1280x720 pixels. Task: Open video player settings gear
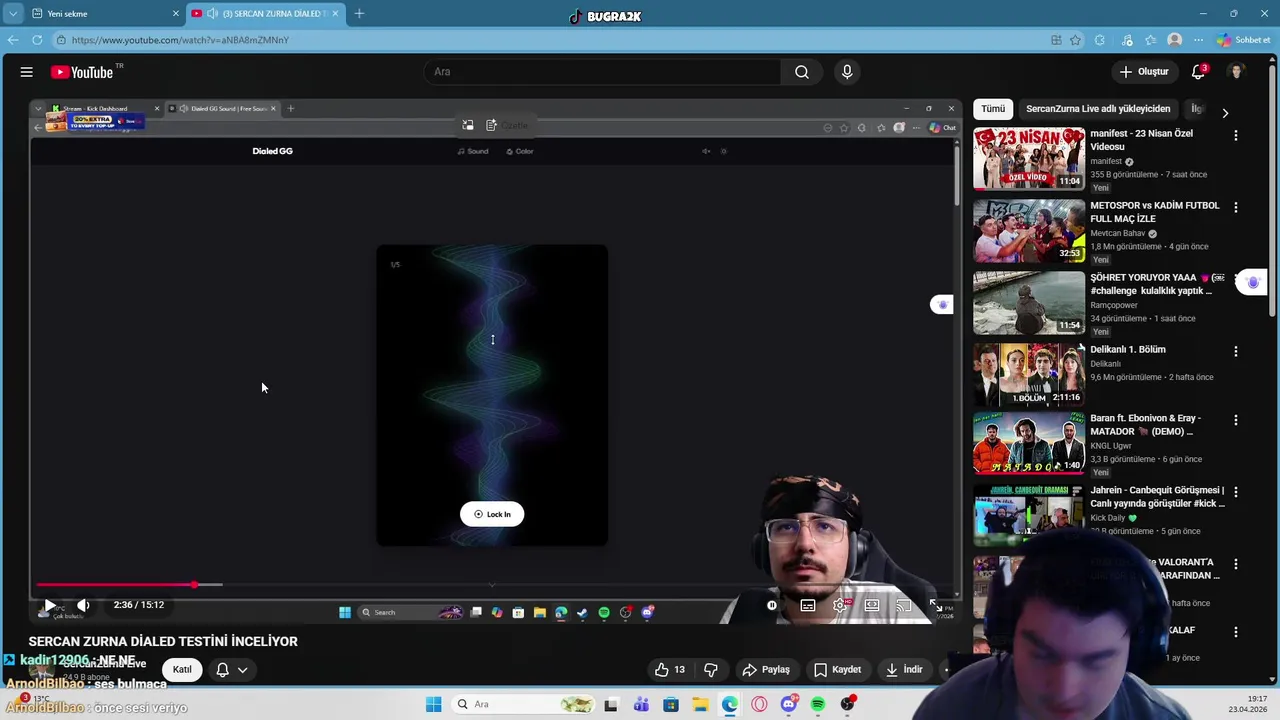click(x=840, y=605)
